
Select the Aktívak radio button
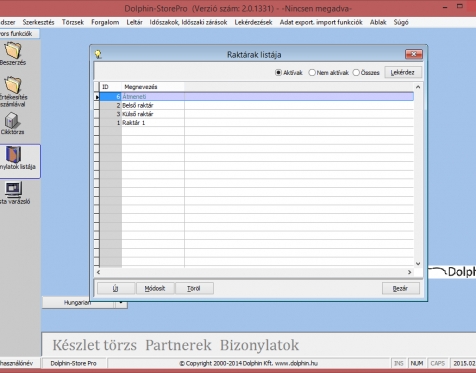pyautogui.click(x=278, y=72)
